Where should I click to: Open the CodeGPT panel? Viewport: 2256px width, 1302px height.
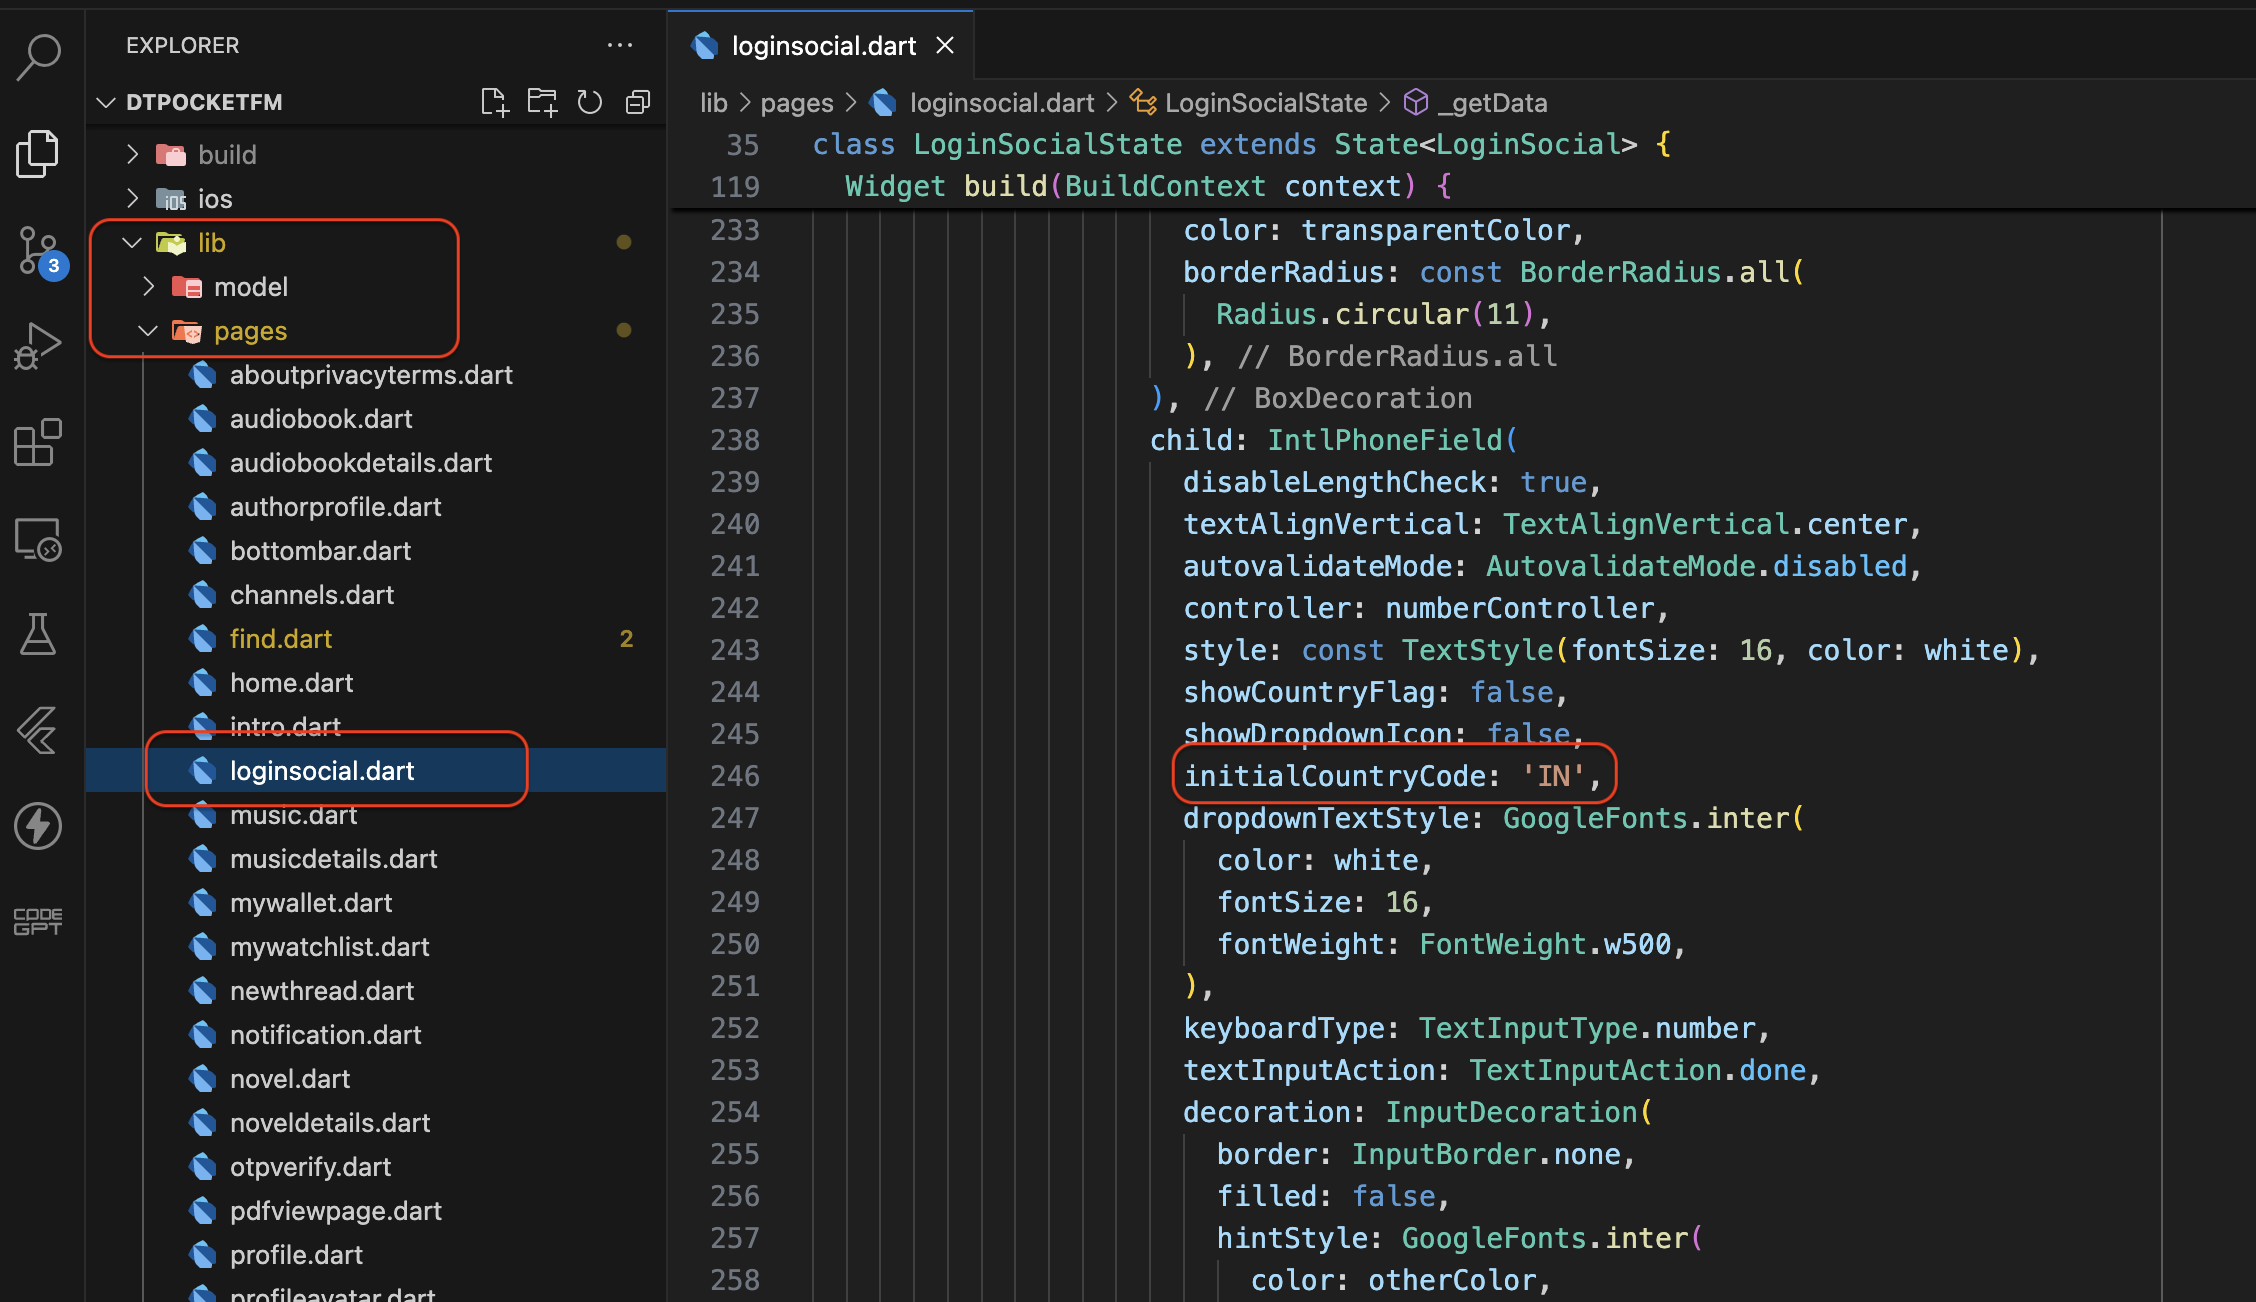pyautogui.click(x=39, y=921)
